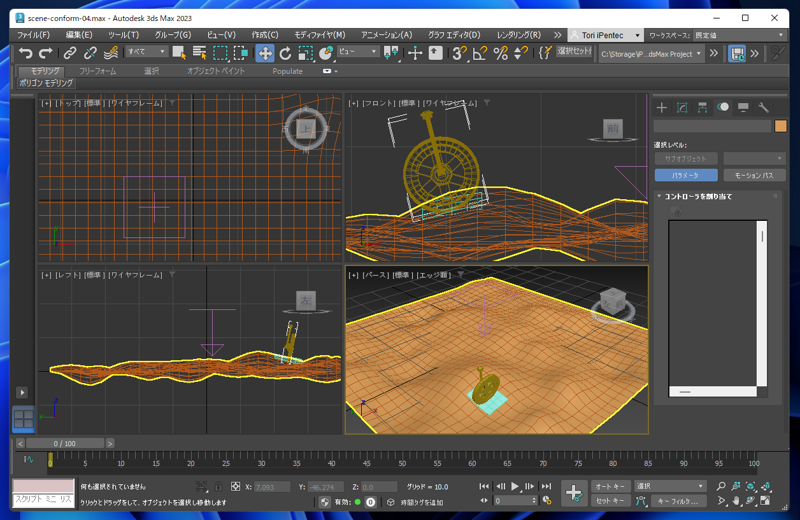The height and width of the screenshot is (520, 800).
Task: Choose the Rectangular Selection Region icon
Action: click(x=220, y=53)
